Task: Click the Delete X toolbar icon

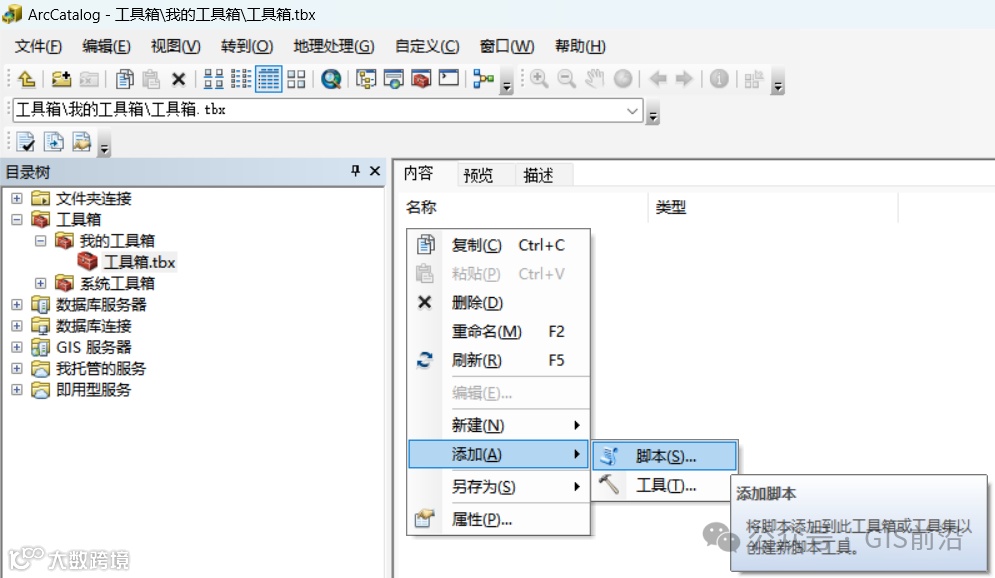Action: click(178, 79)
